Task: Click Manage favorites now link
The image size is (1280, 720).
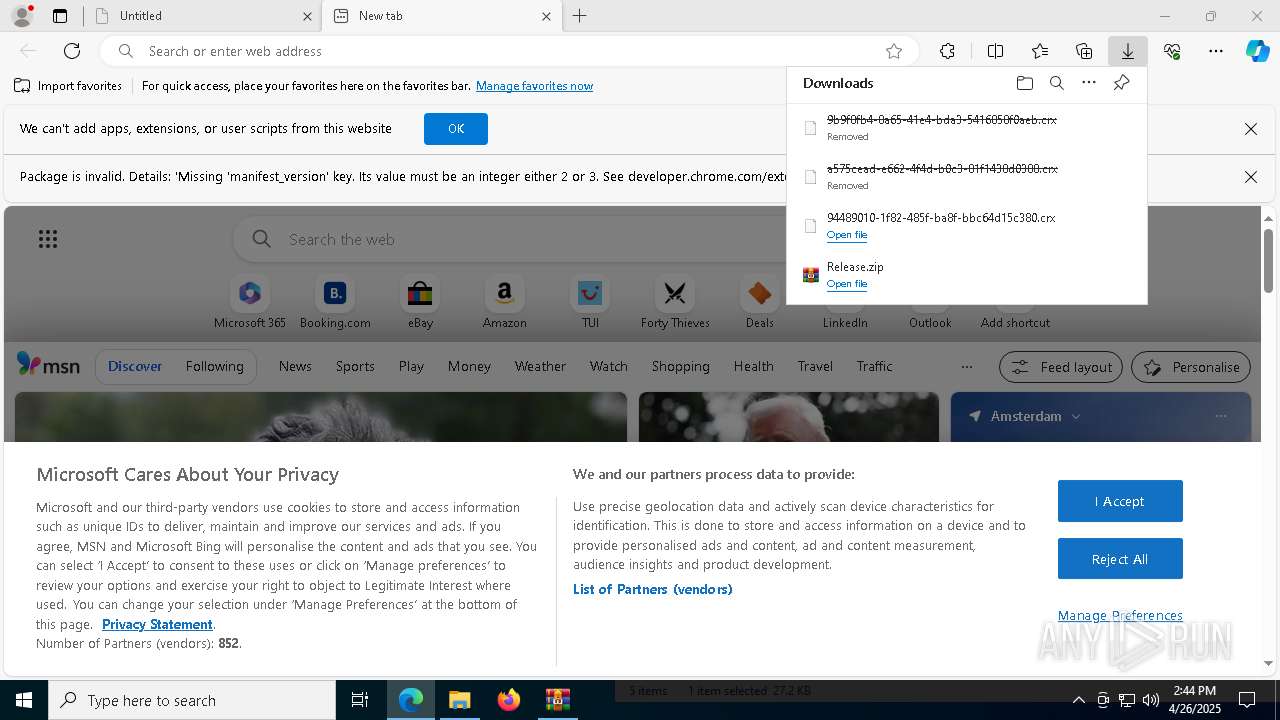Action: point(534,86)
